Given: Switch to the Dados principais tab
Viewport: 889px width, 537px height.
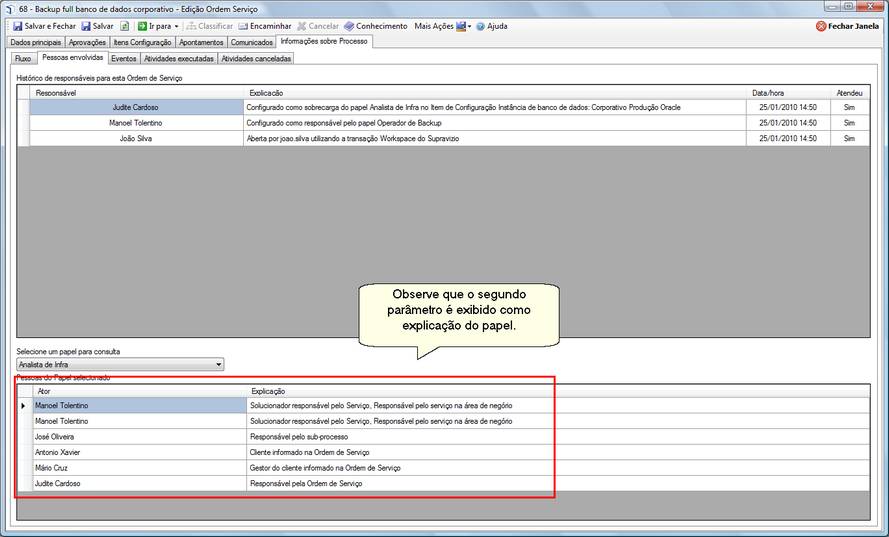Looking at the screenshot, I should pyautogui.click(x=36, y=43).
